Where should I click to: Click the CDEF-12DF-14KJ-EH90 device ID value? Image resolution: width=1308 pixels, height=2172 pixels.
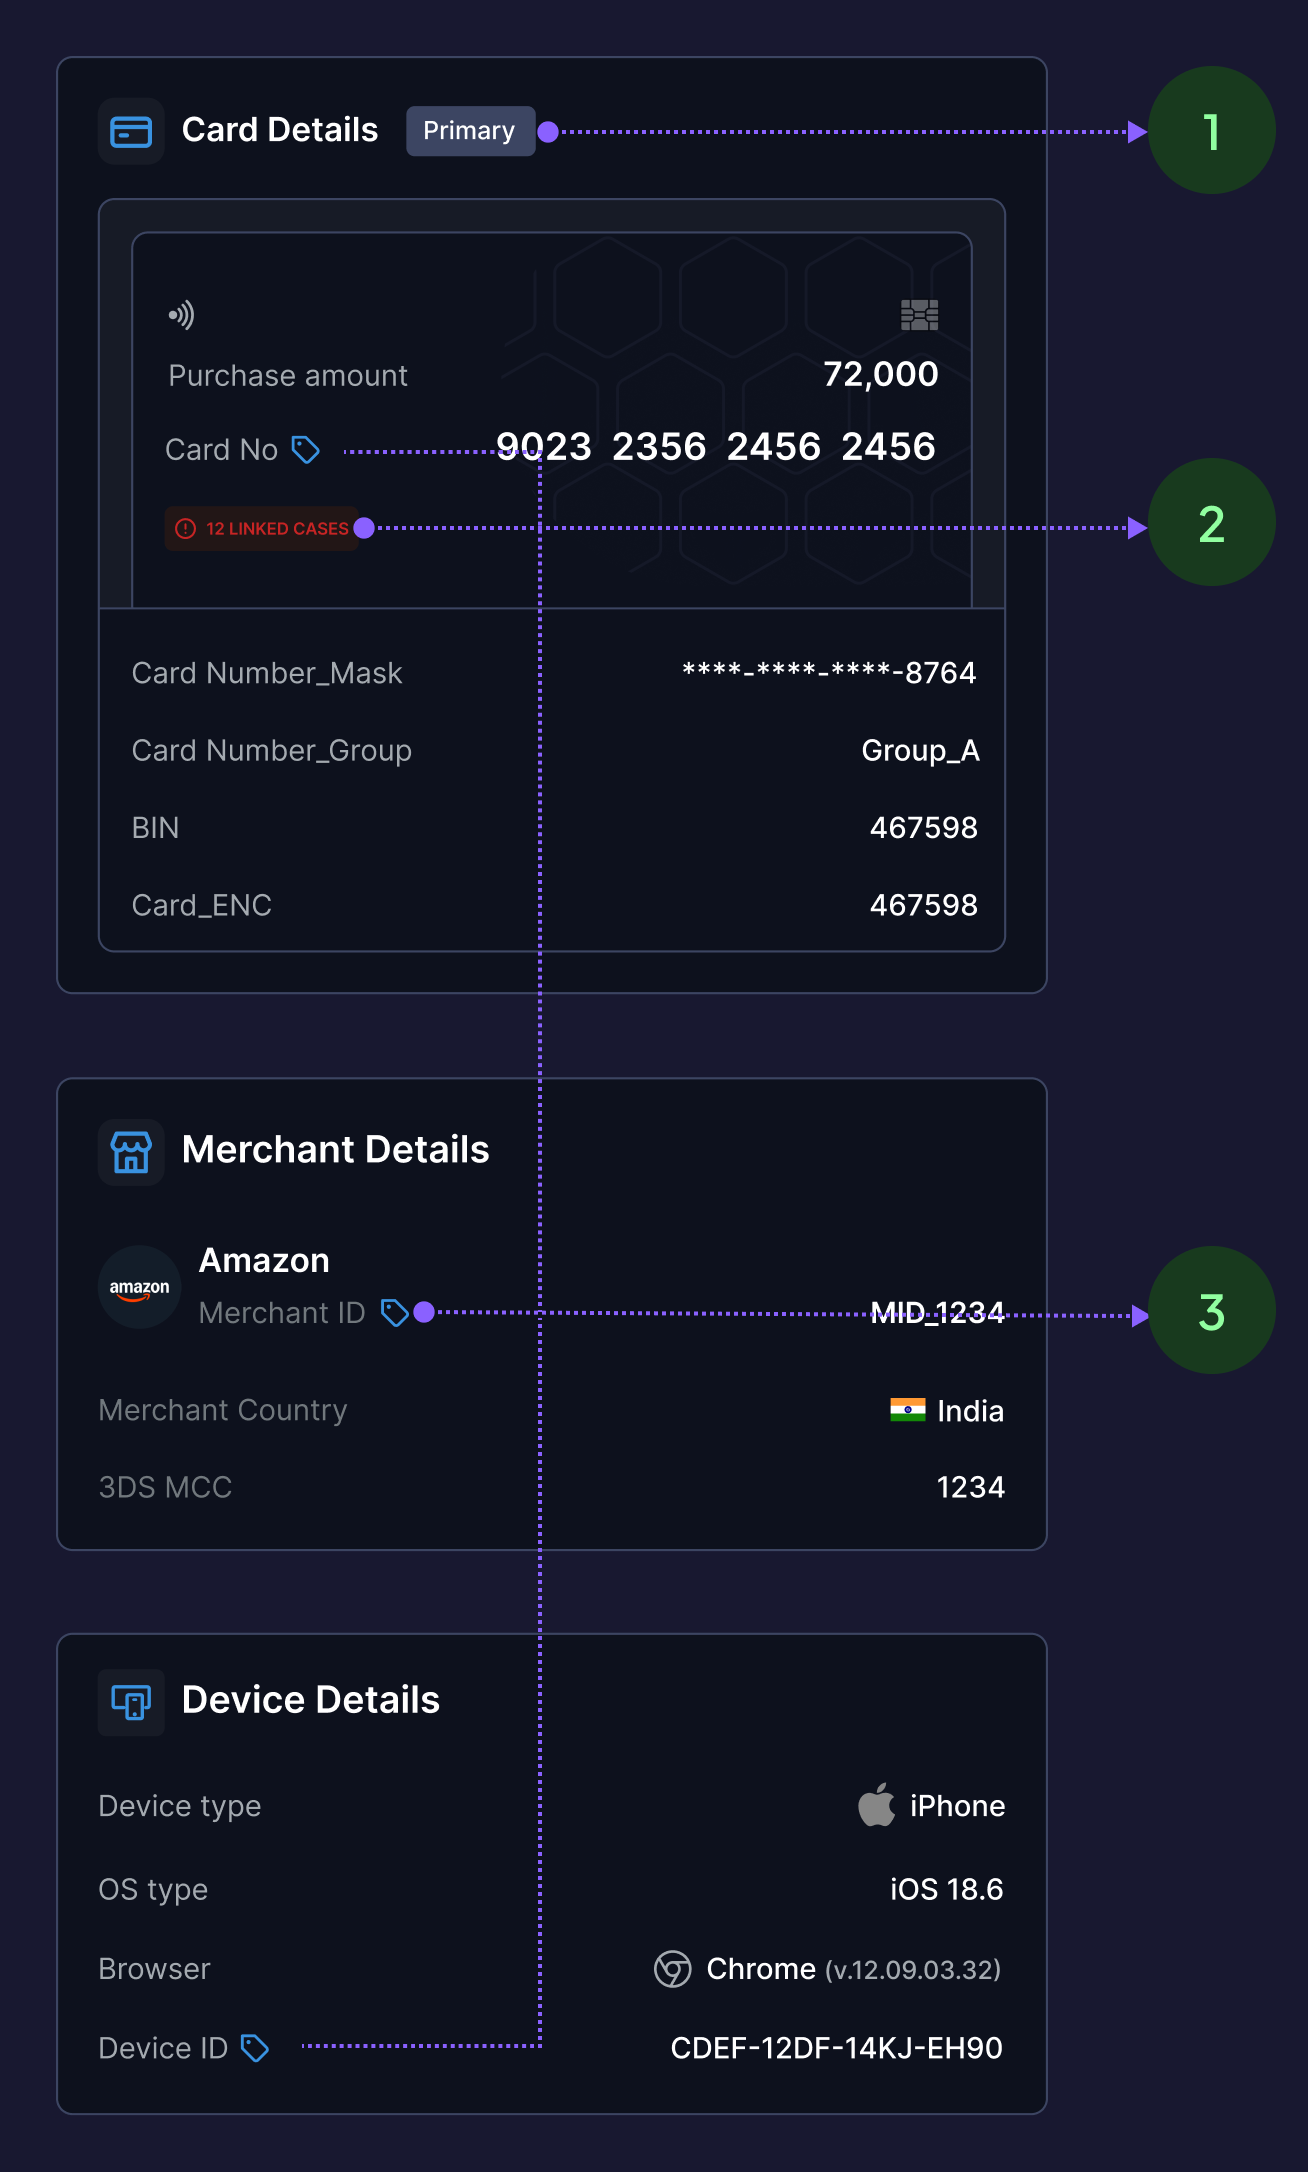836,2048
